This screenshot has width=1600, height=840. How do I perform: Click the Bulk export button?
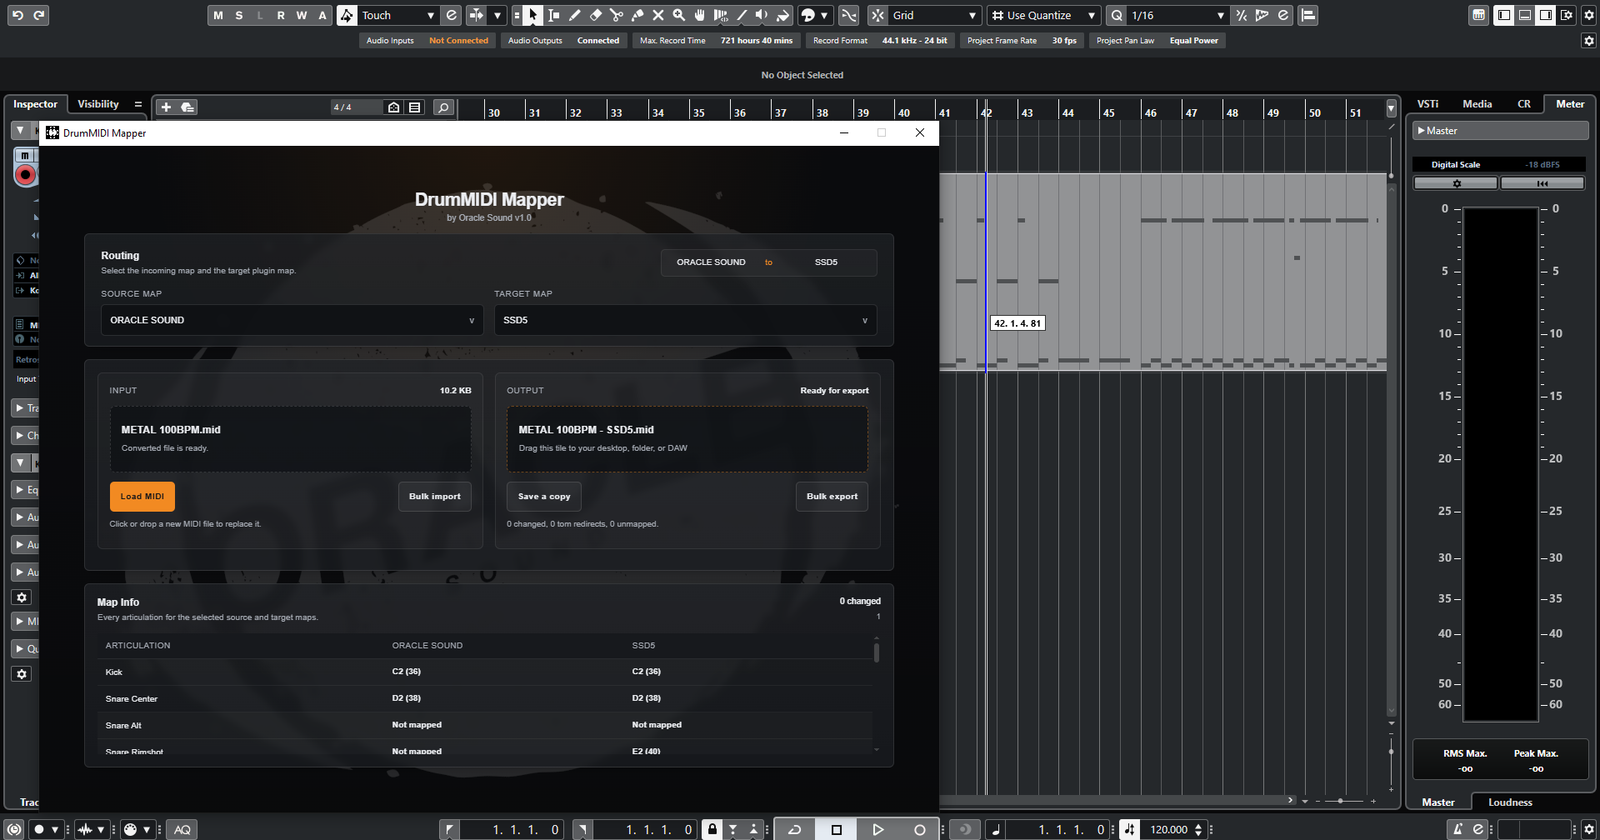tap(832, 496)
